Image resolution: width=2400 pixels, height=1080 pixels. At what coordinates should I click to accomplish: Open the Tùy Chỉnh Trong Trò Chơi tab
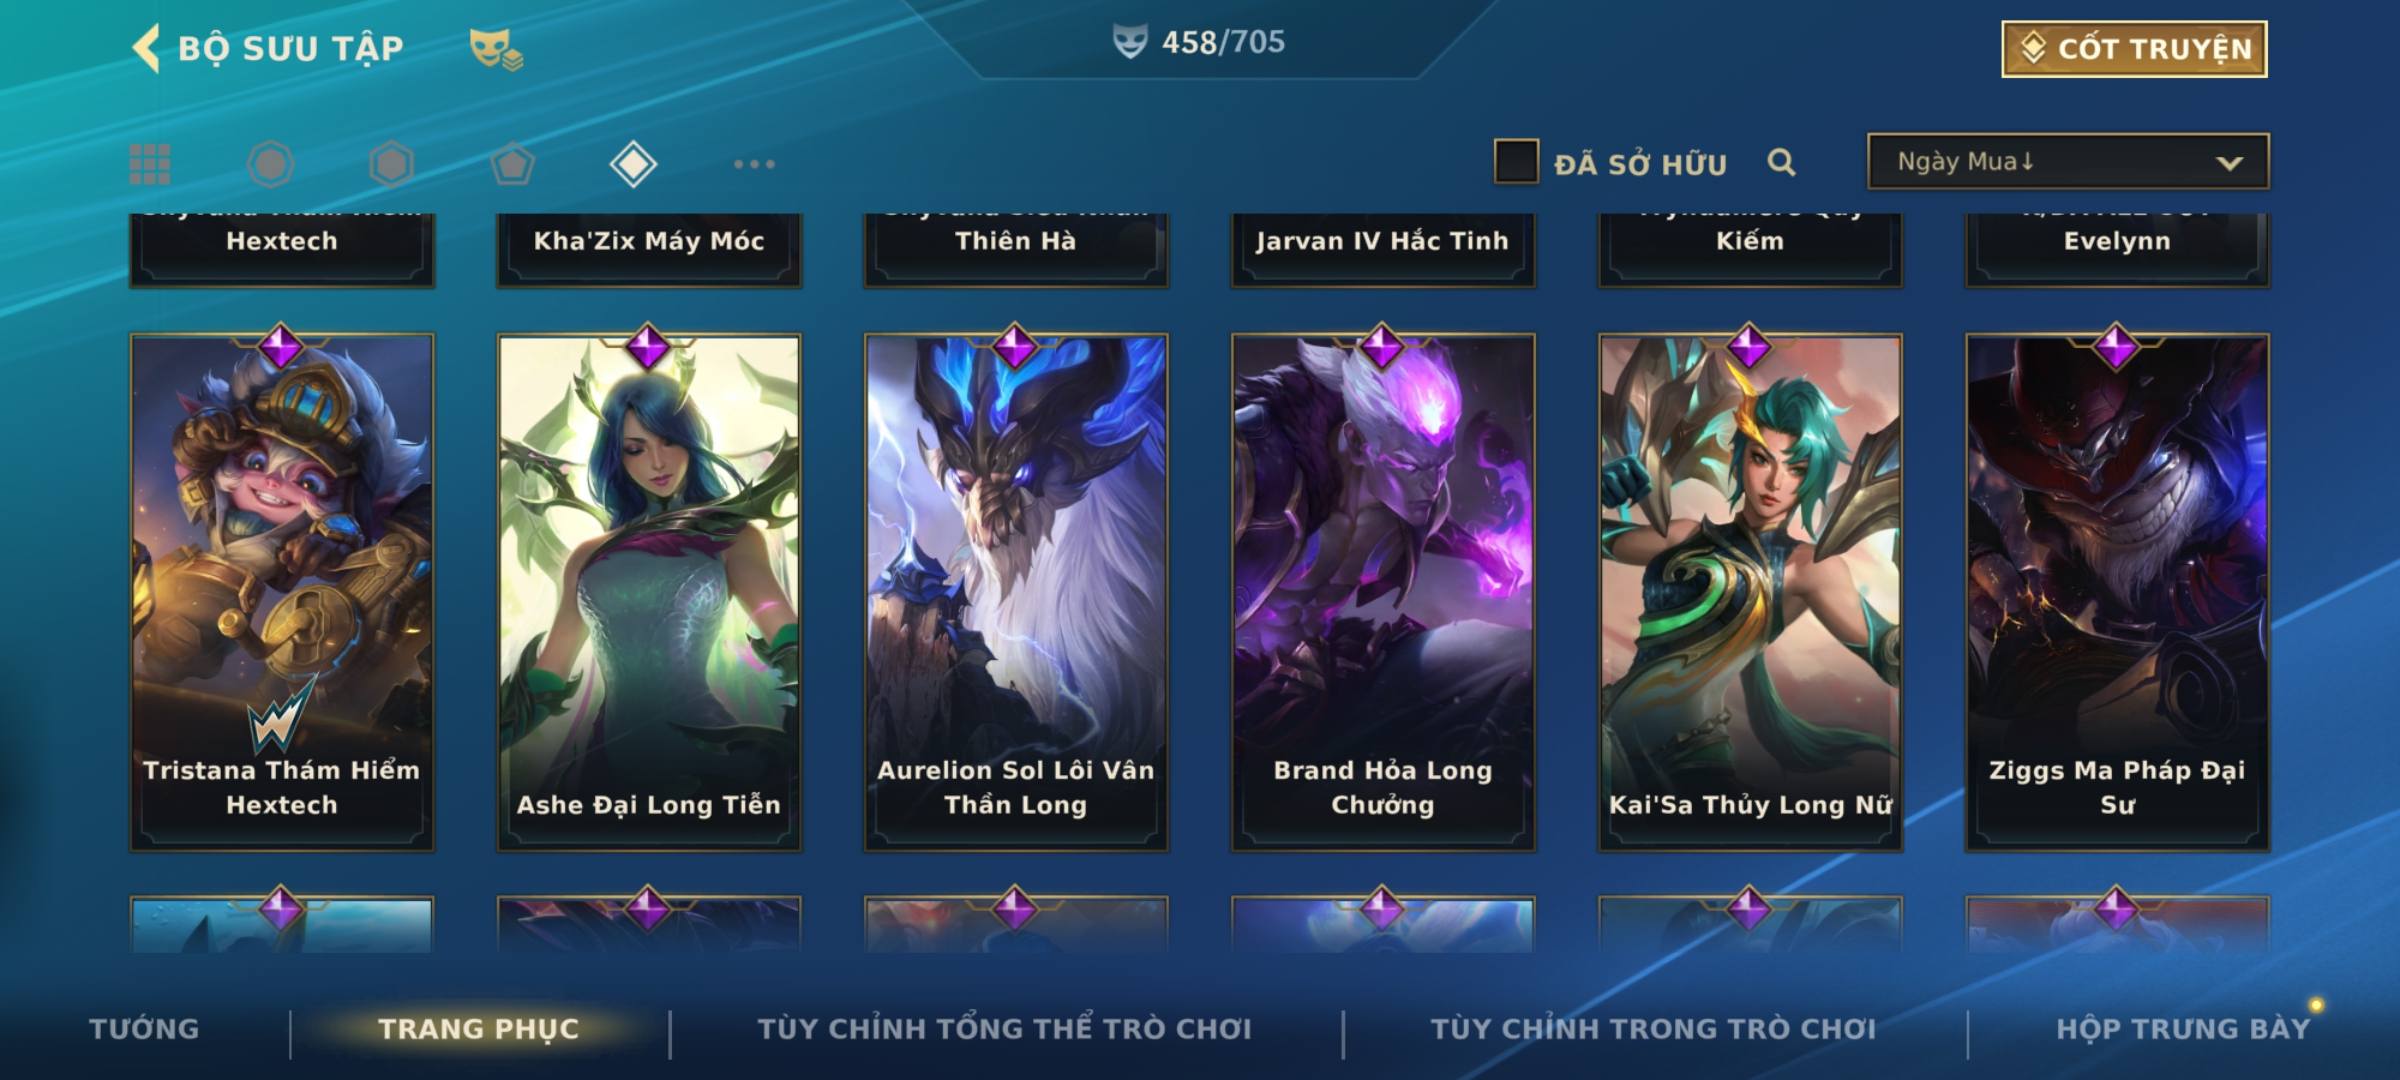[1653, 1028]
